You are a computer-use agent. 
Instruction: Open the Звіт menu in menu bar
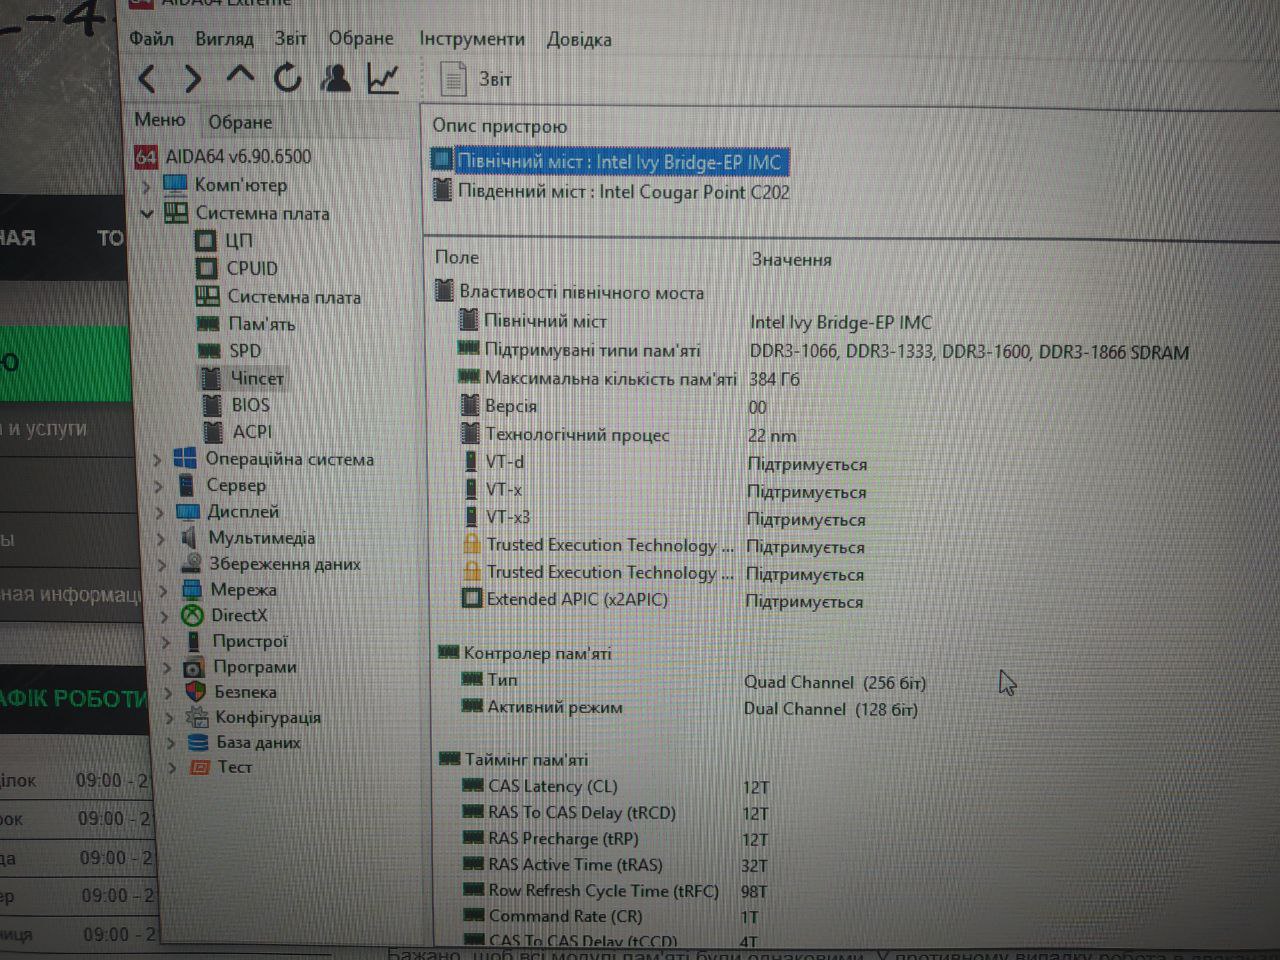tap(291, 39)
